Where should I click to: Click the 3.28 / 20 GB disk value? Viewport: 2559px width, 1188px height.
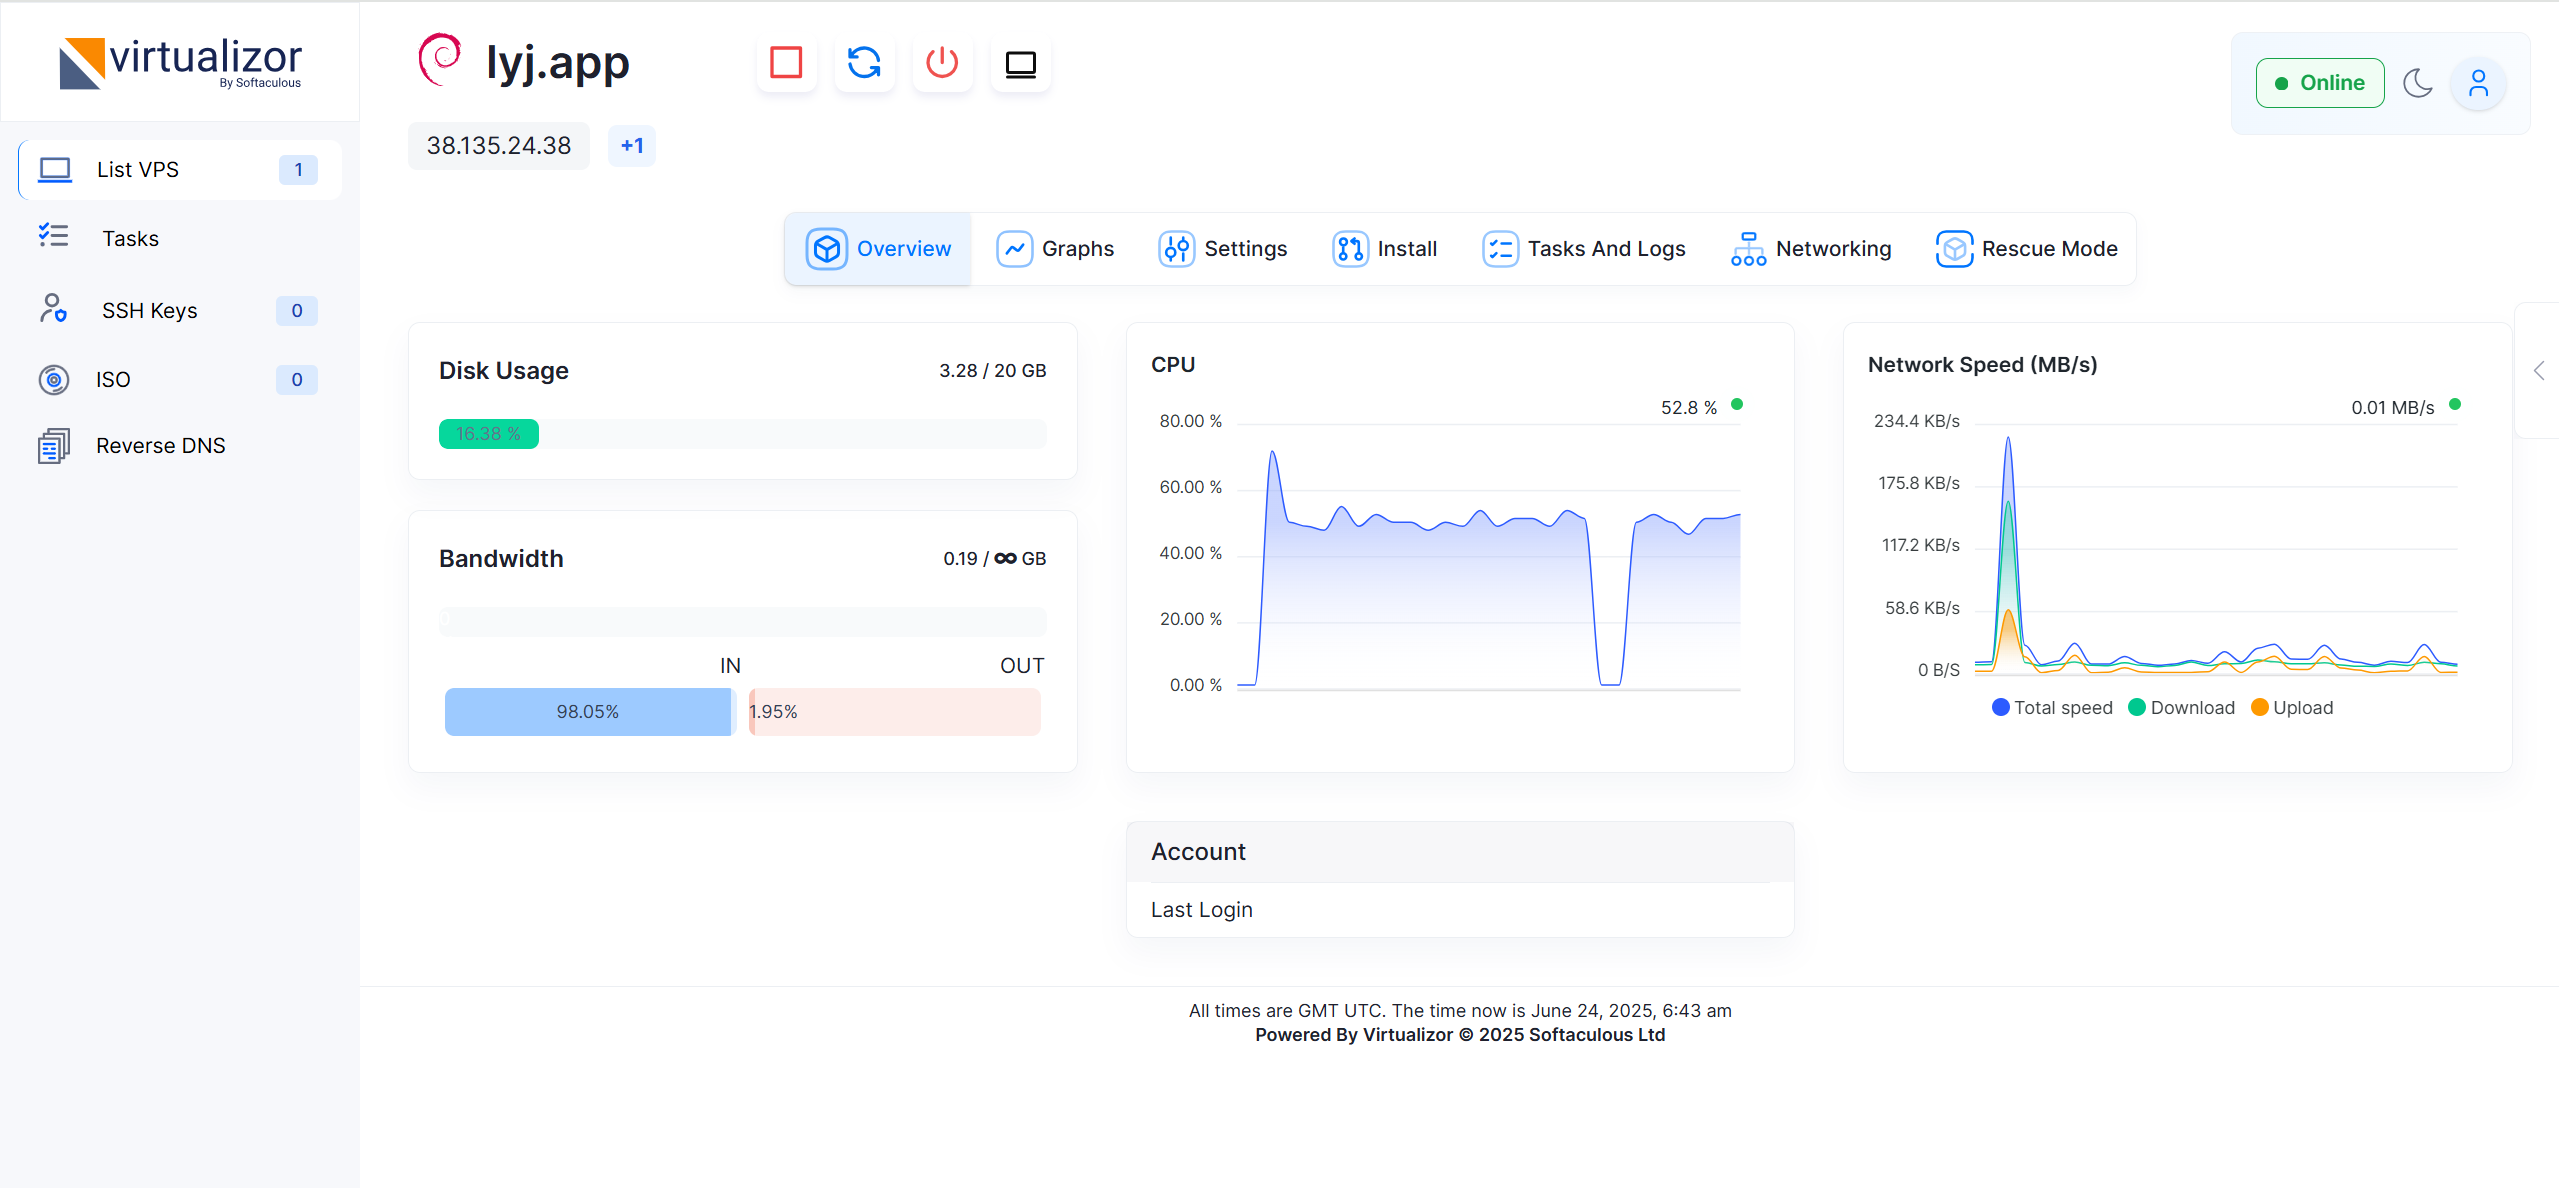click(x=992, y=371)
